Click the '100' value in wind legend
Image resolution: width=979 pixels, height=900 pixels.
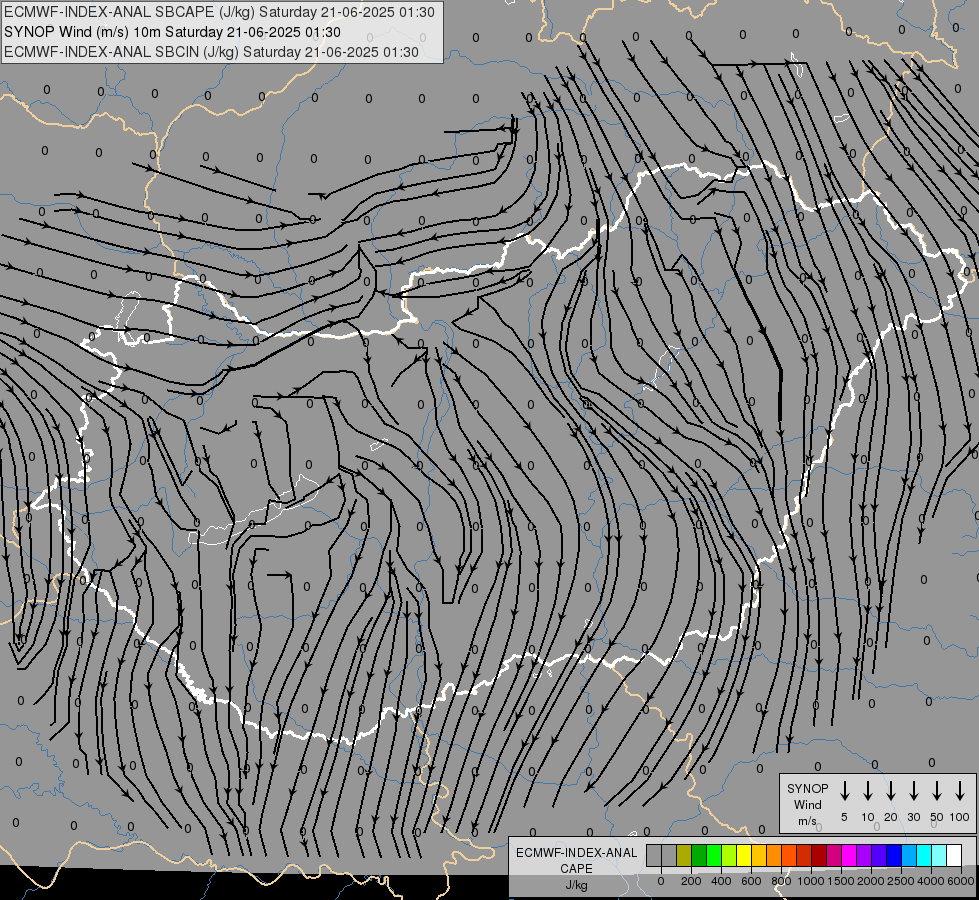click(960, 817)
